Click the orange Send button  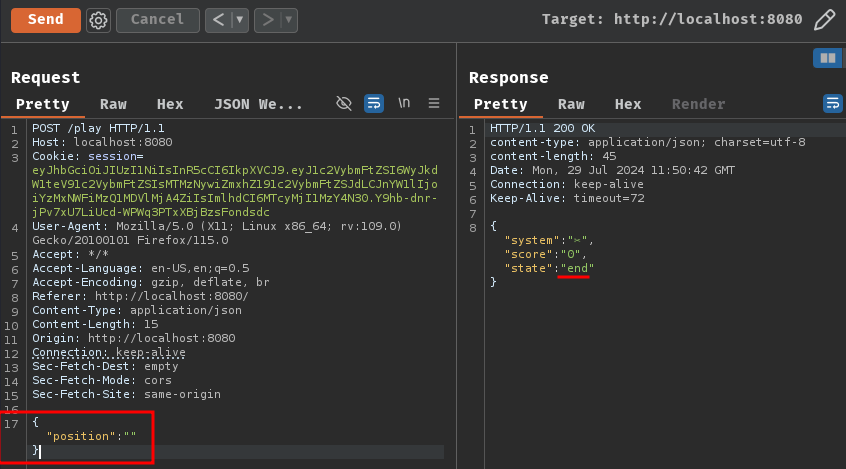pyautogui.click(x=46, y=20)
